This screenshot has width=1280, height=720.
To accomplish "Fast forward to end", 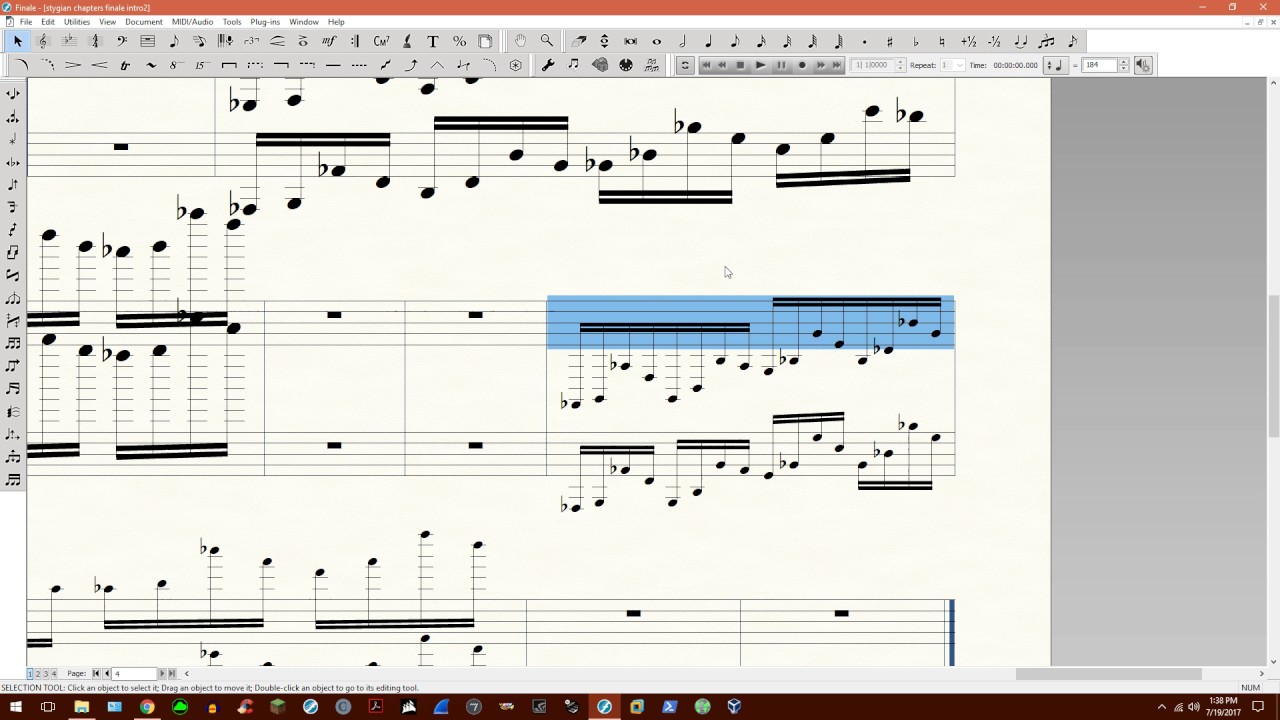I will (837, 65).
